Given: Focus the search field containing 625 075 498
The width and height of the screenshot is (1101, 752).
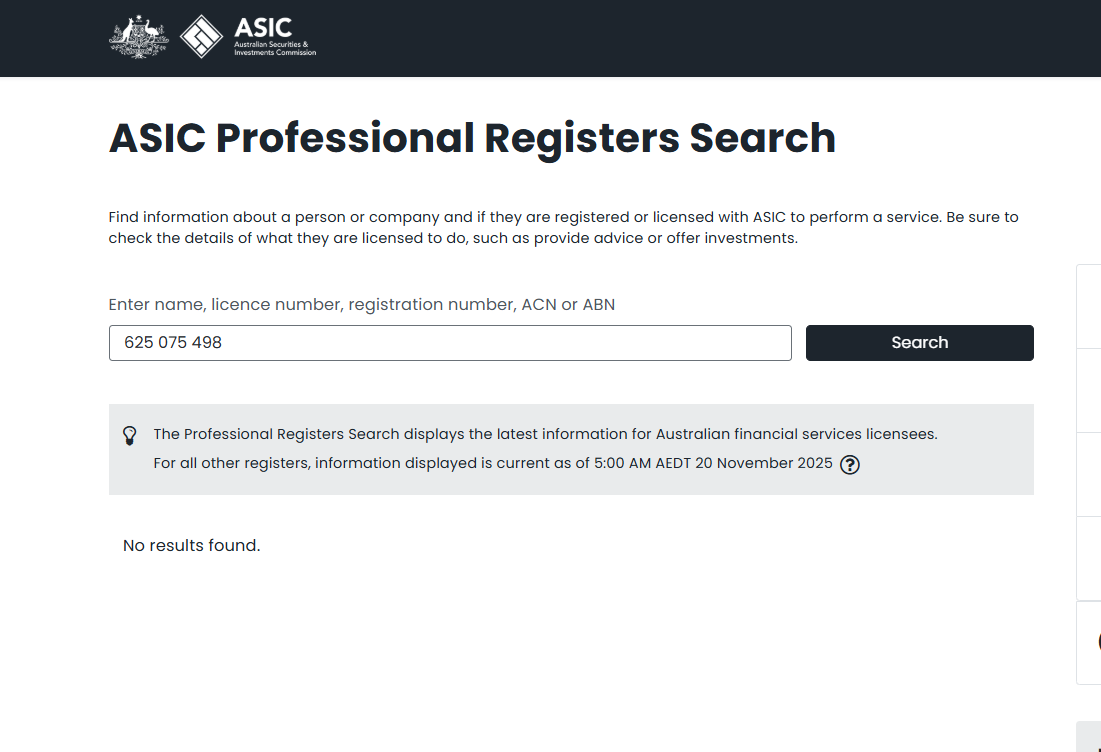Looking at the screenshot, I should point(450,343).
